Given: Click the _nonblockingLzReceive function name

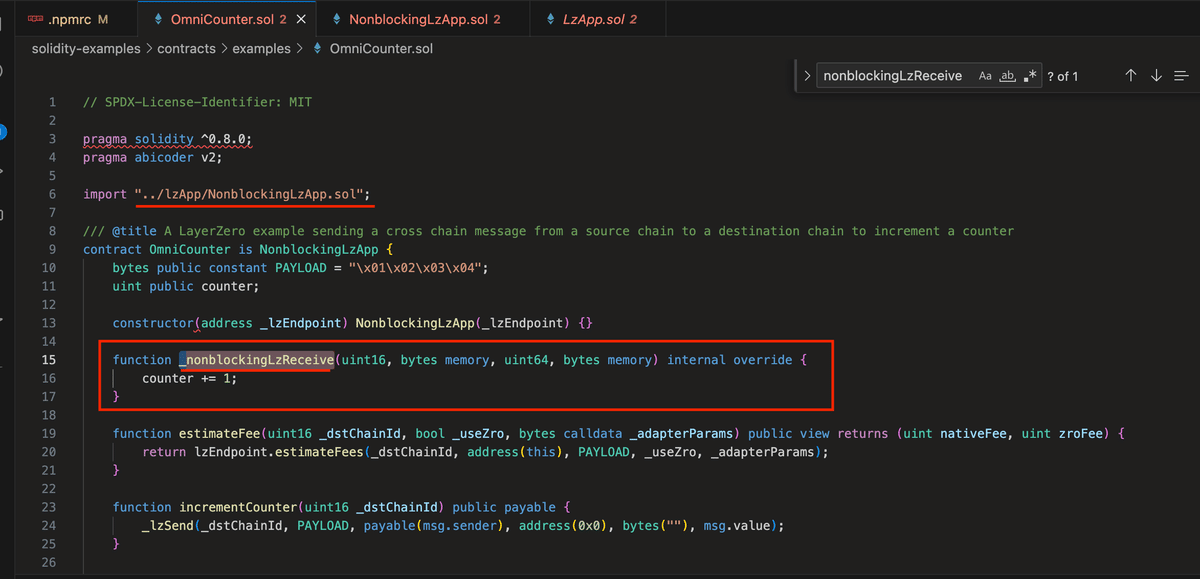Looking at the screenshot, I should (256, 360).
